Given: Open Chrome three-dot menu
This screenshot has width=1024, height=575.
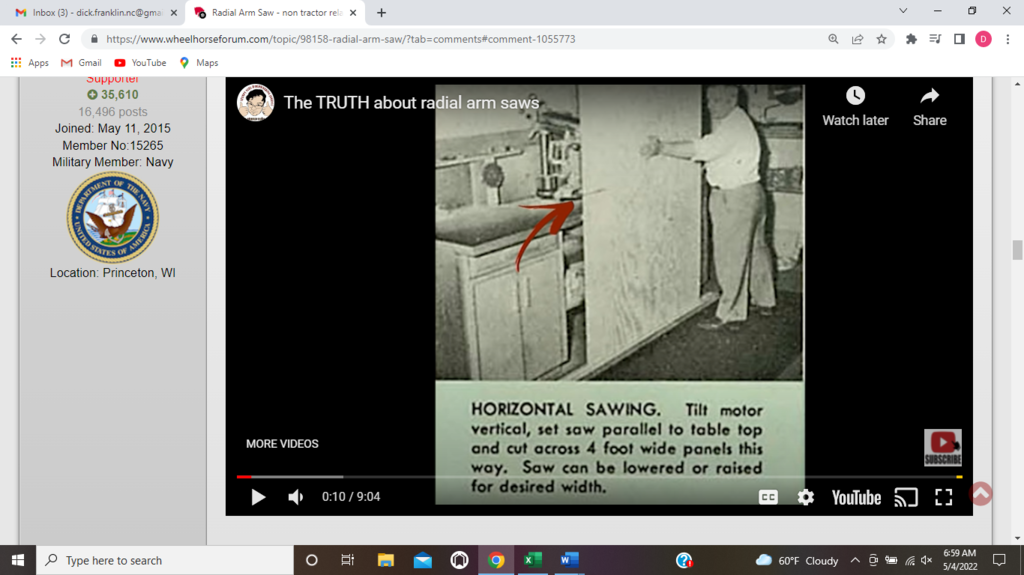Looking at the screenshot, I should coord(1008,39).
